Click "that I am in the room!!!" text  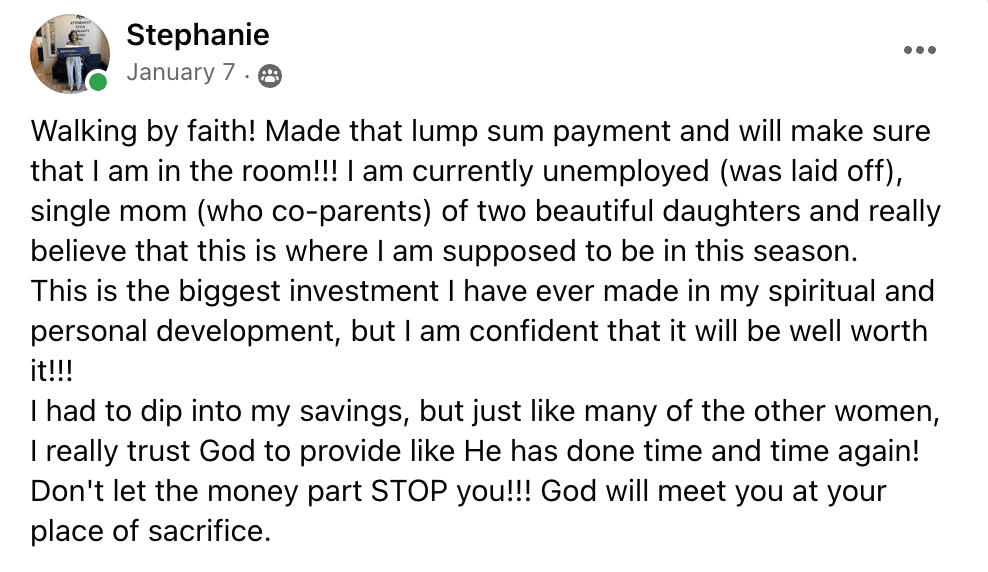(x=184, y=172)
